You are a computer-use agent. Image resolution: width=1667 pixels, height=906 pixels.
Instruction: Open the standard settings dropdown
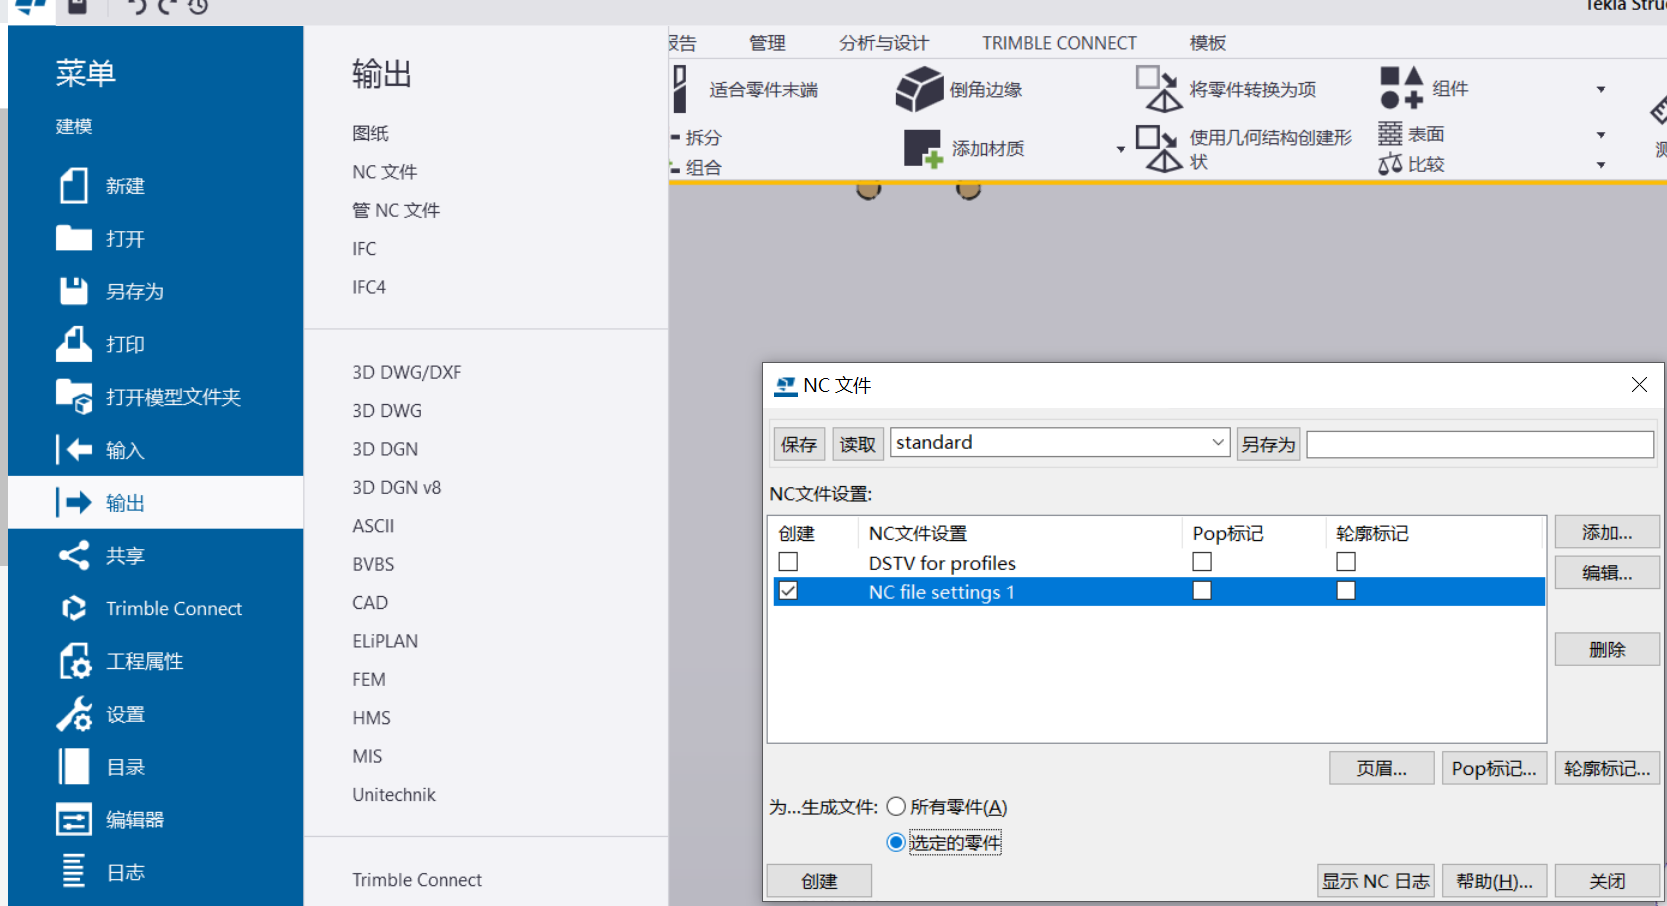[x=1218, y=442]
